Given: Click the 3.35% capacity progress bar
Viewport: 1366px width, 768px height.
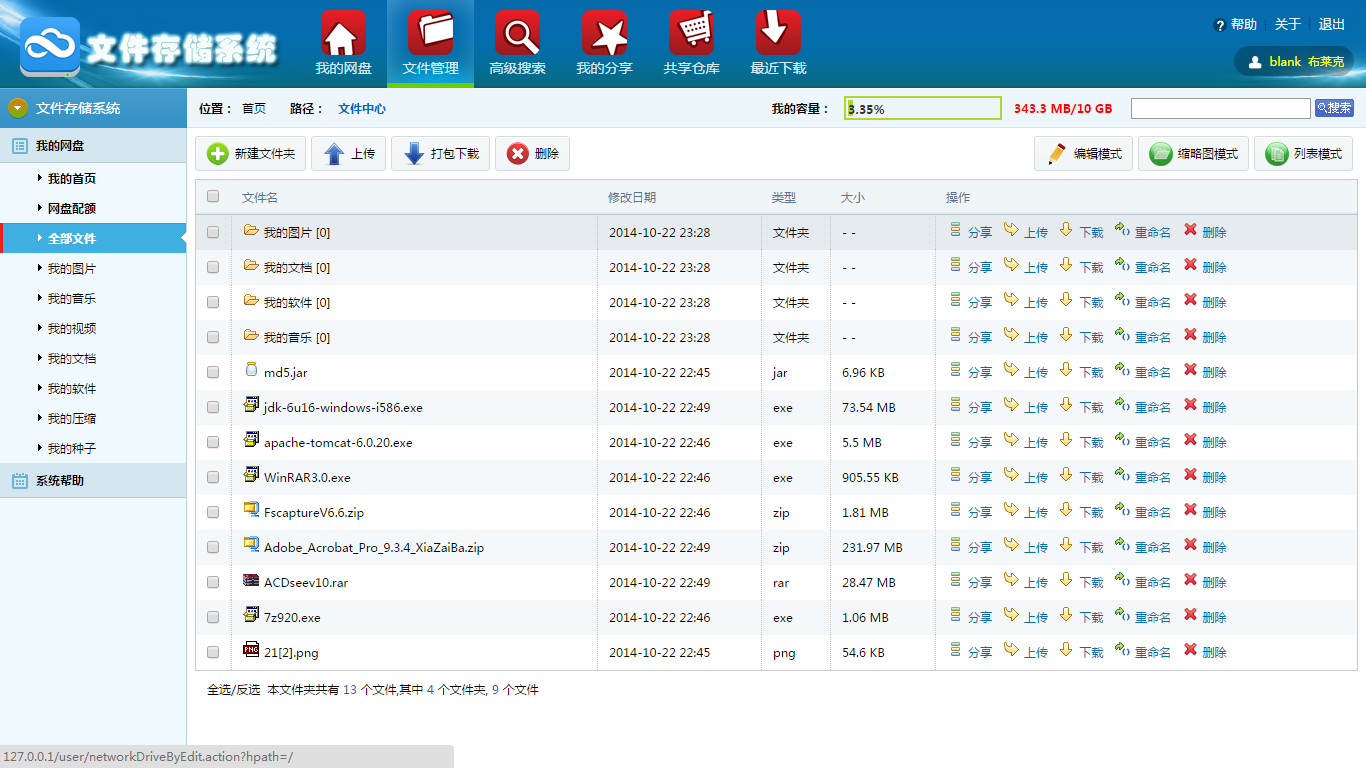Looking at the screenshot, I should [x=923, y=108].
